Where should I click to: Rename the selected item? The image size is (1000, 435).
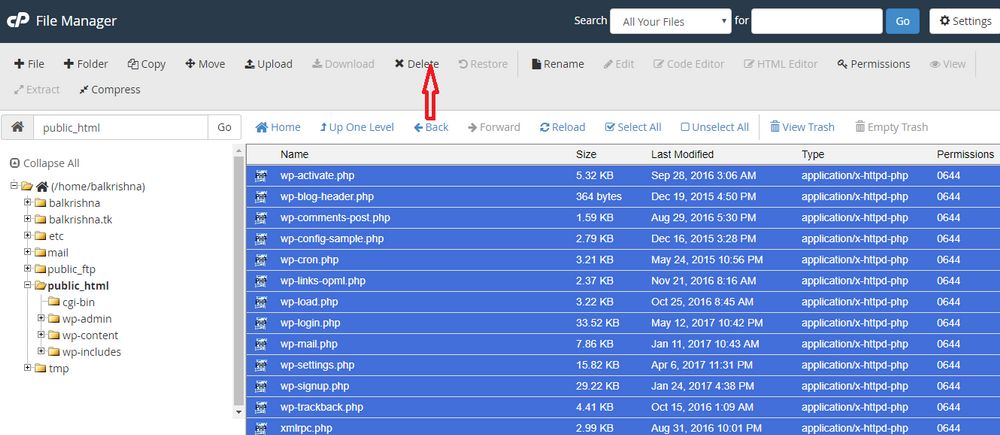(558, 64)
